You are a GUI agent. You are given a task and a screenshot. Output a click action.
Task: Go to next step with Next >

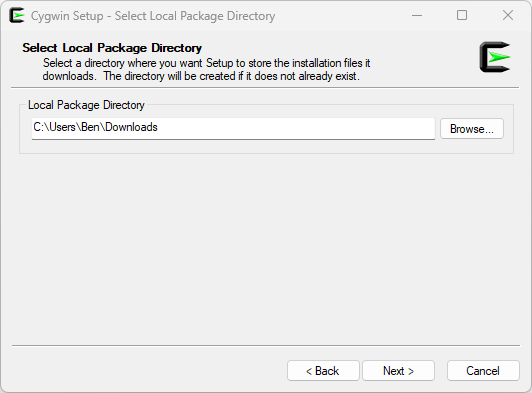(x=398, y=371)
